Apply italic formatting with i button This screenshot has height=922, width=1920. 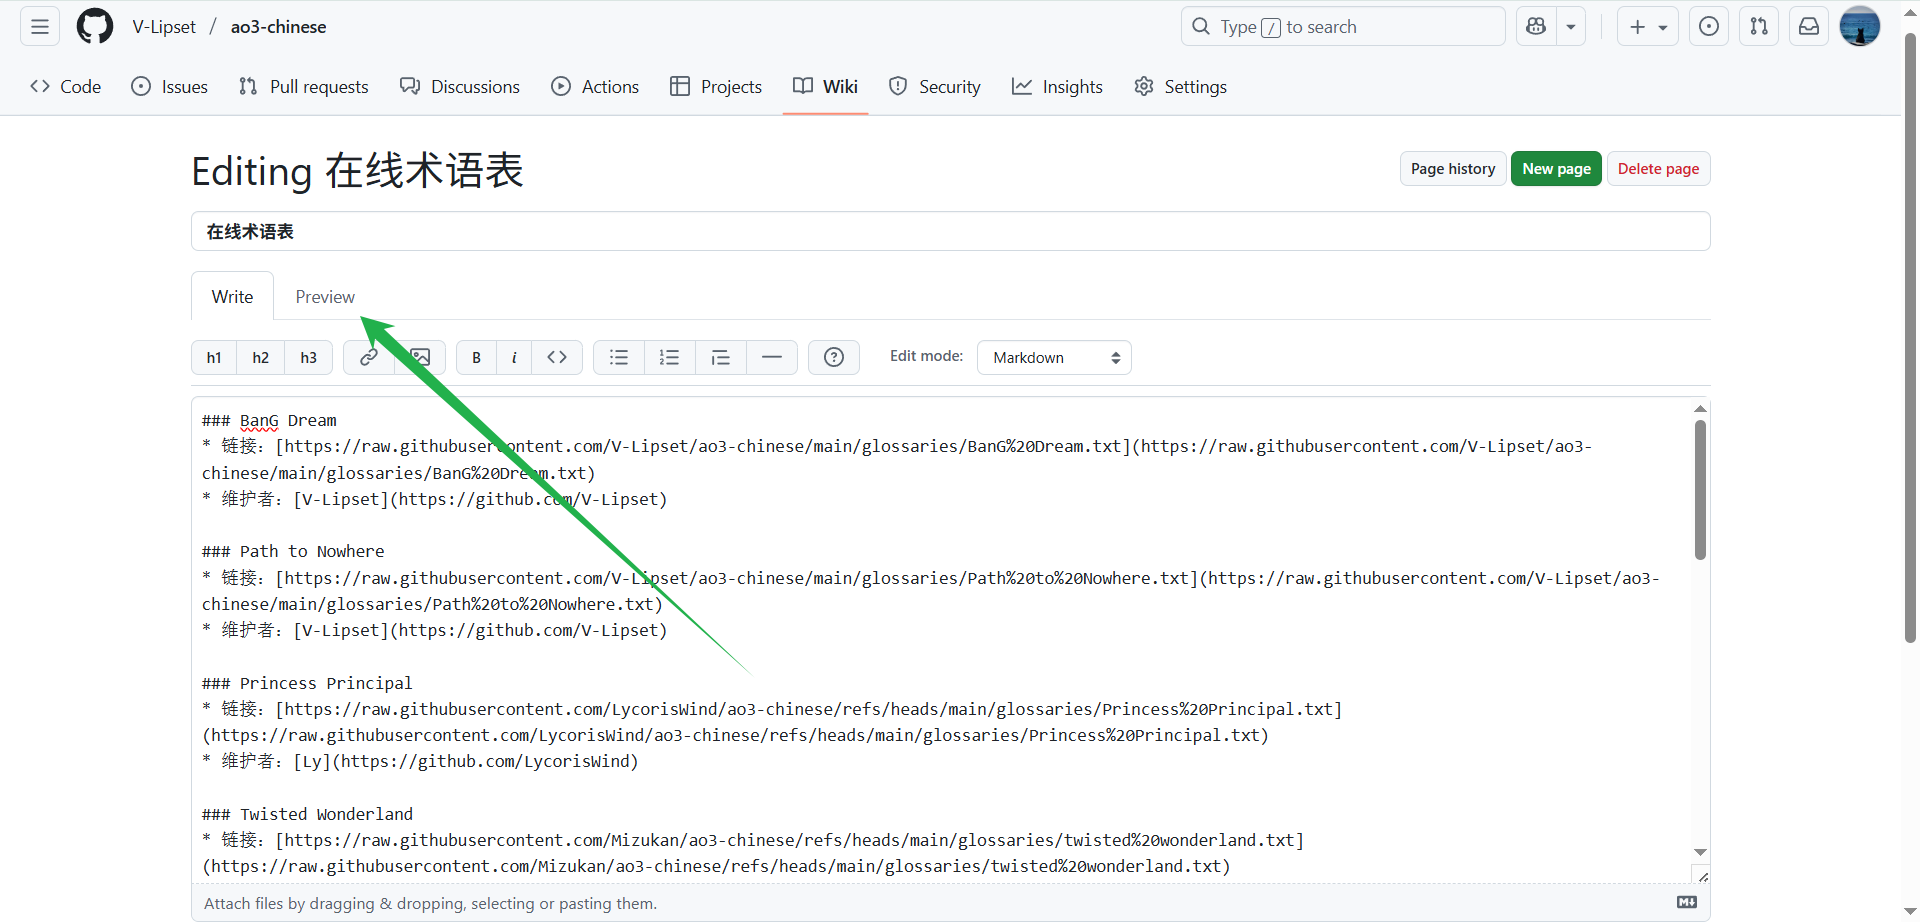514,357
